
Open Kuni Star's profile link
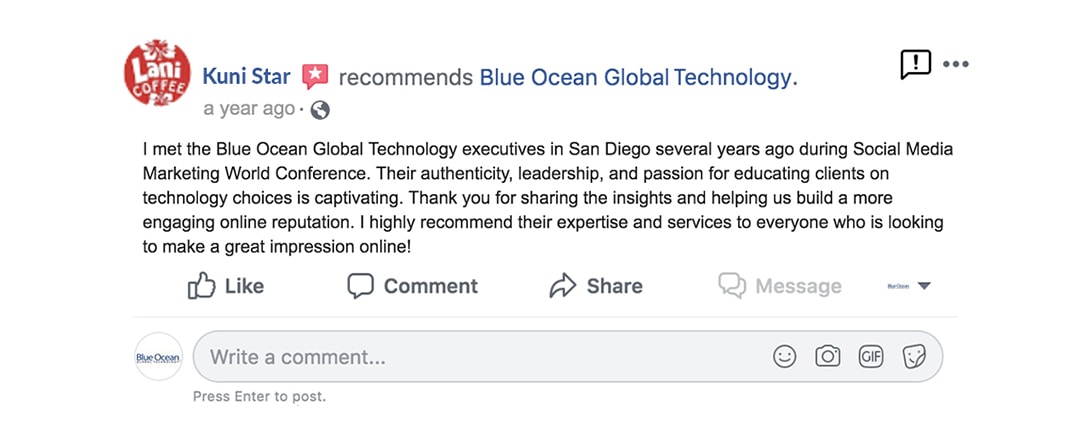(246, 76)
